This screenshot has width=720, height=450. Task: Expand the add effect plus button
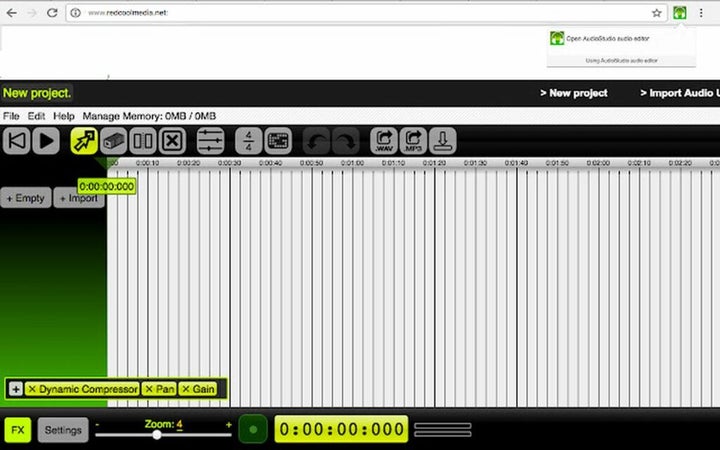[x=16, y=389]
